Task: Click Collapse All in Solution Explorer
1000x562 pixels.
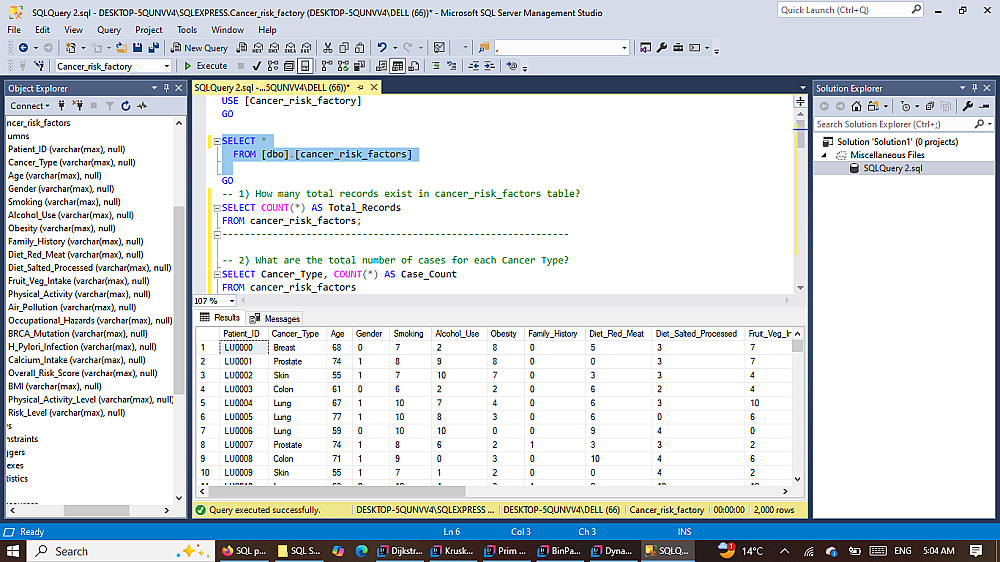Action: pyautogui.click(x=929, y=106)
